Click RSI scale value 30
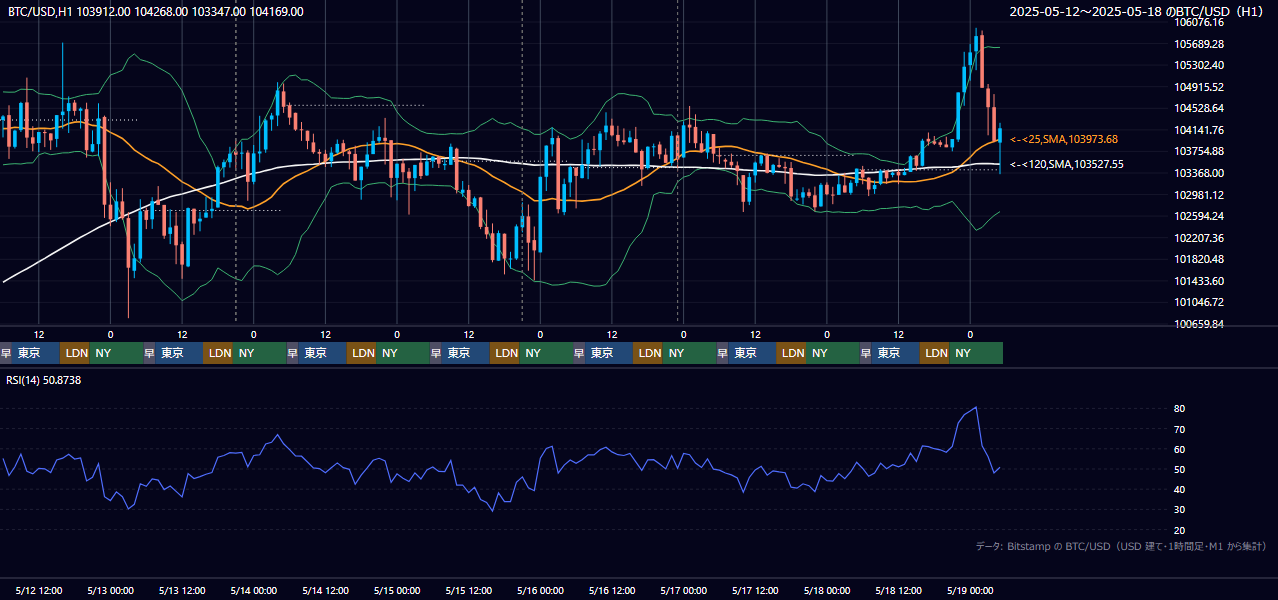Screen dimensions: 1278x600 [x=1180, y=510]
